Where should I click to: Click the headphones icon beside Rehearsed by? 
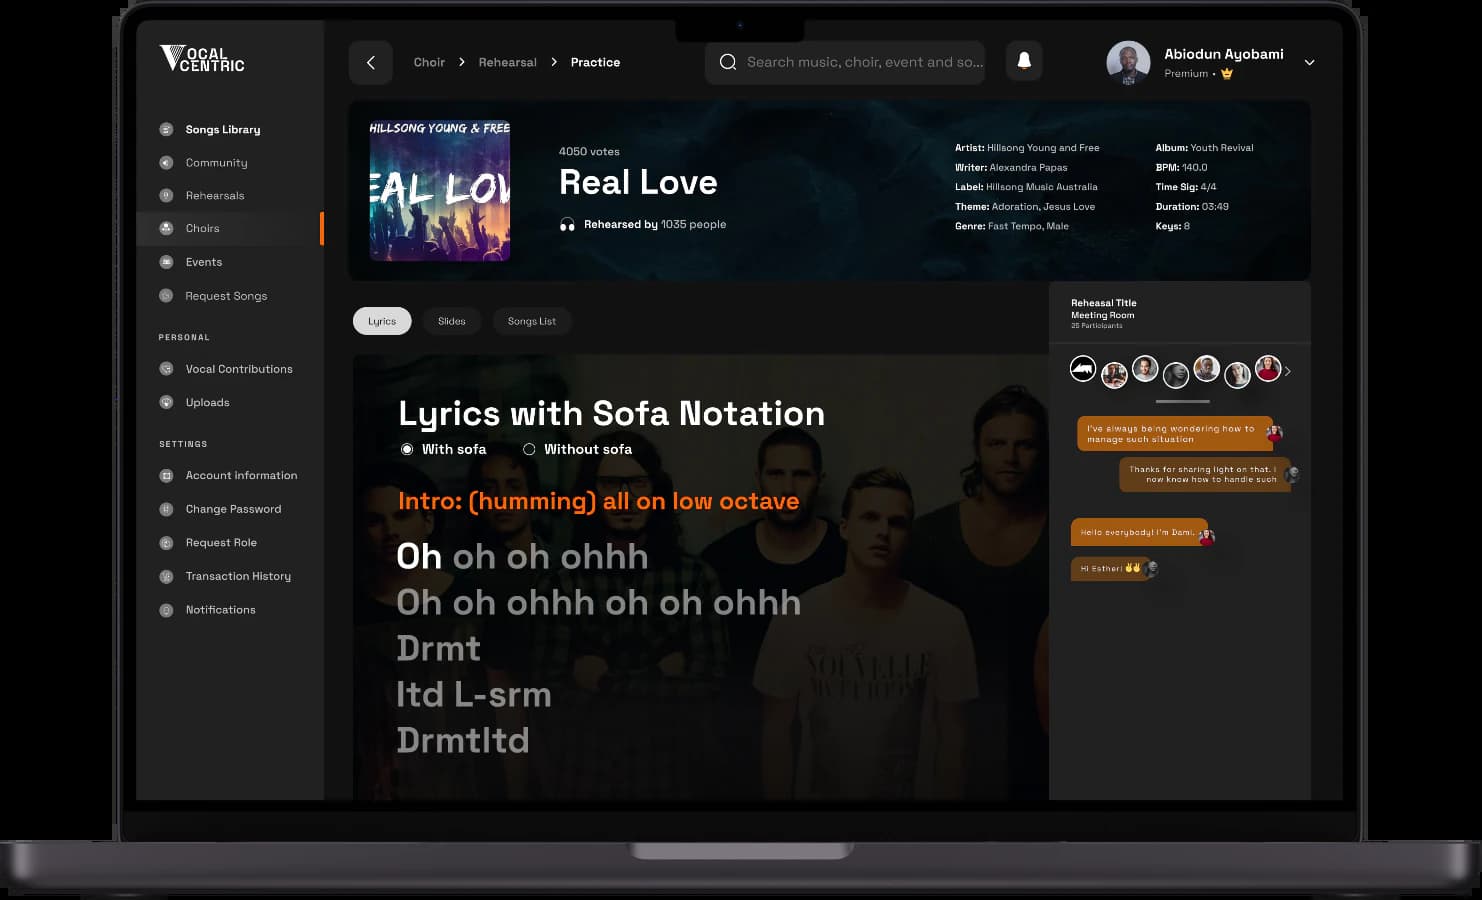pos(567,224)
